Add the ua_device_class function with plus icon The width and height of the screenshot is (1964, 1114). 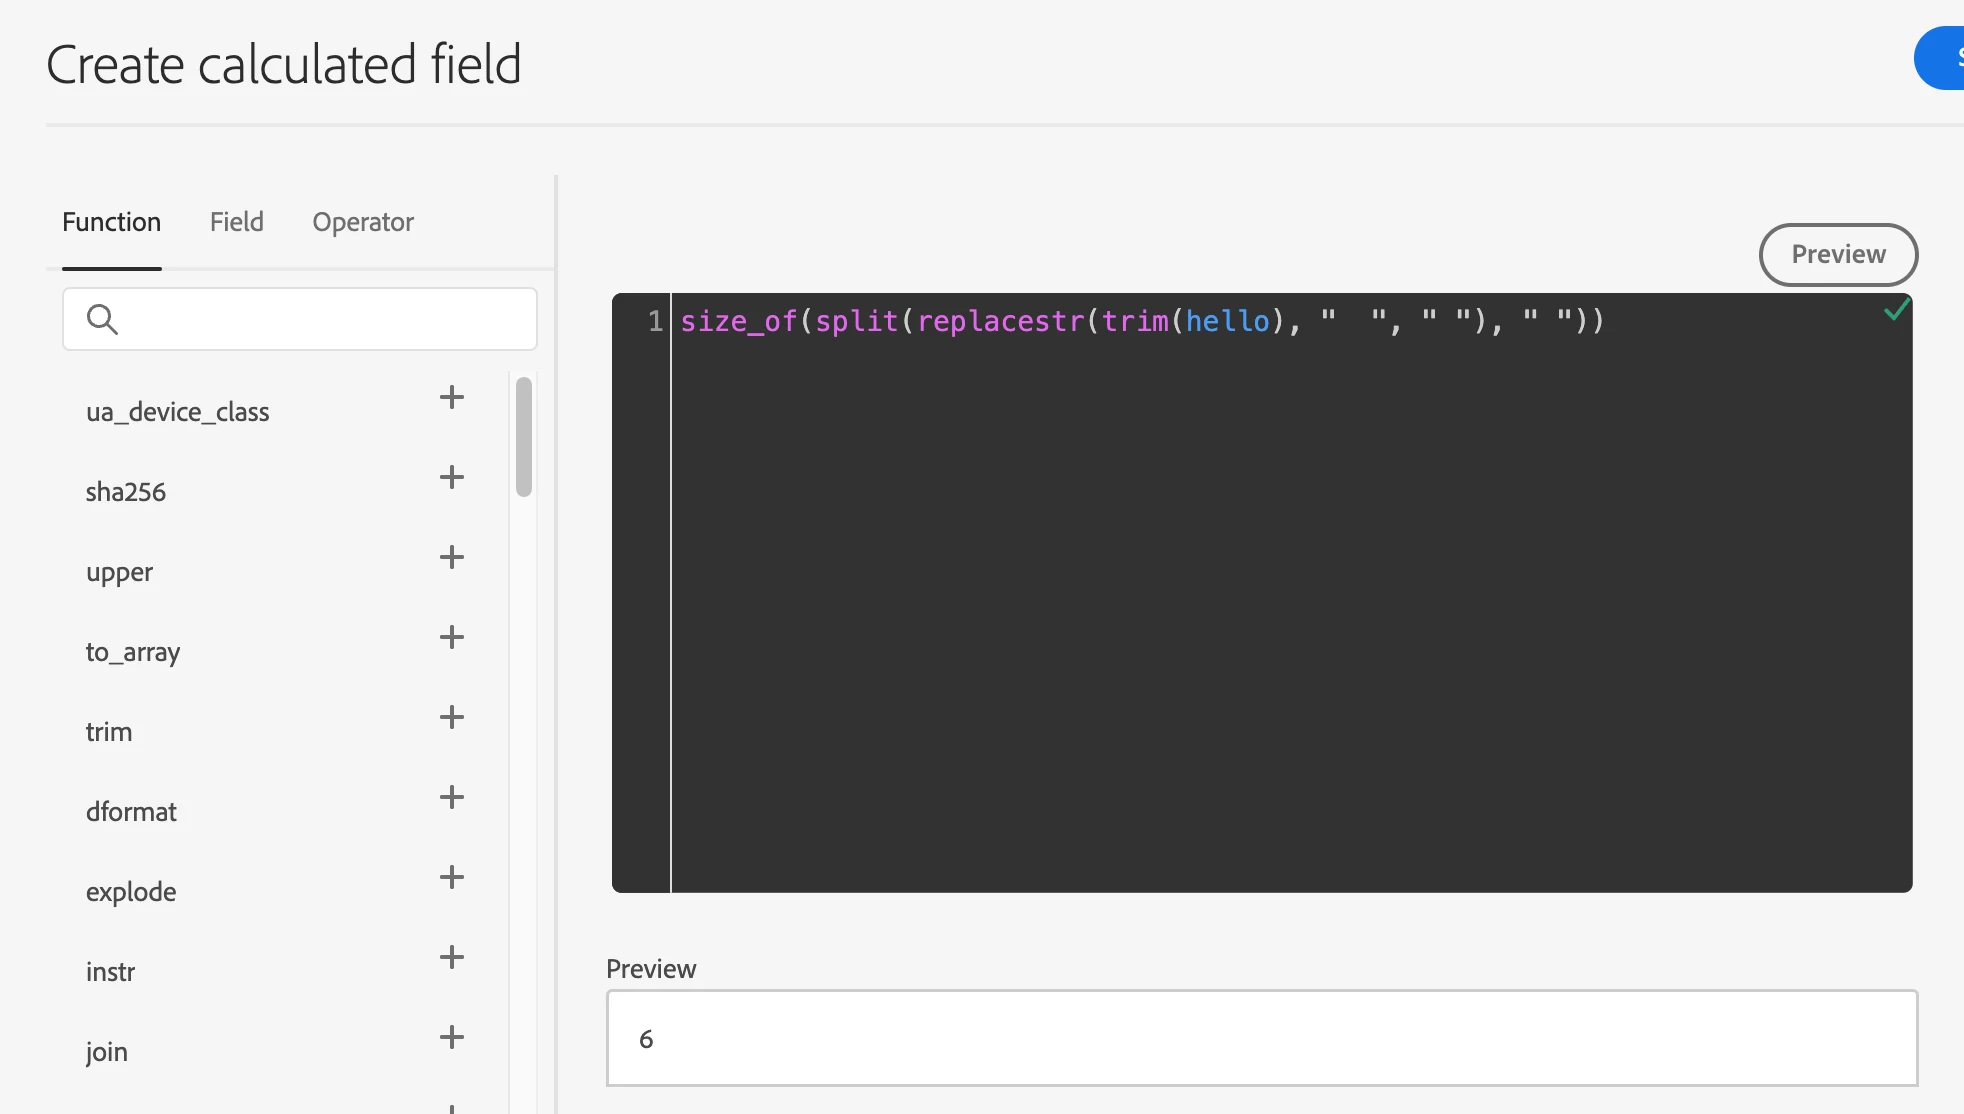point(452,397)
